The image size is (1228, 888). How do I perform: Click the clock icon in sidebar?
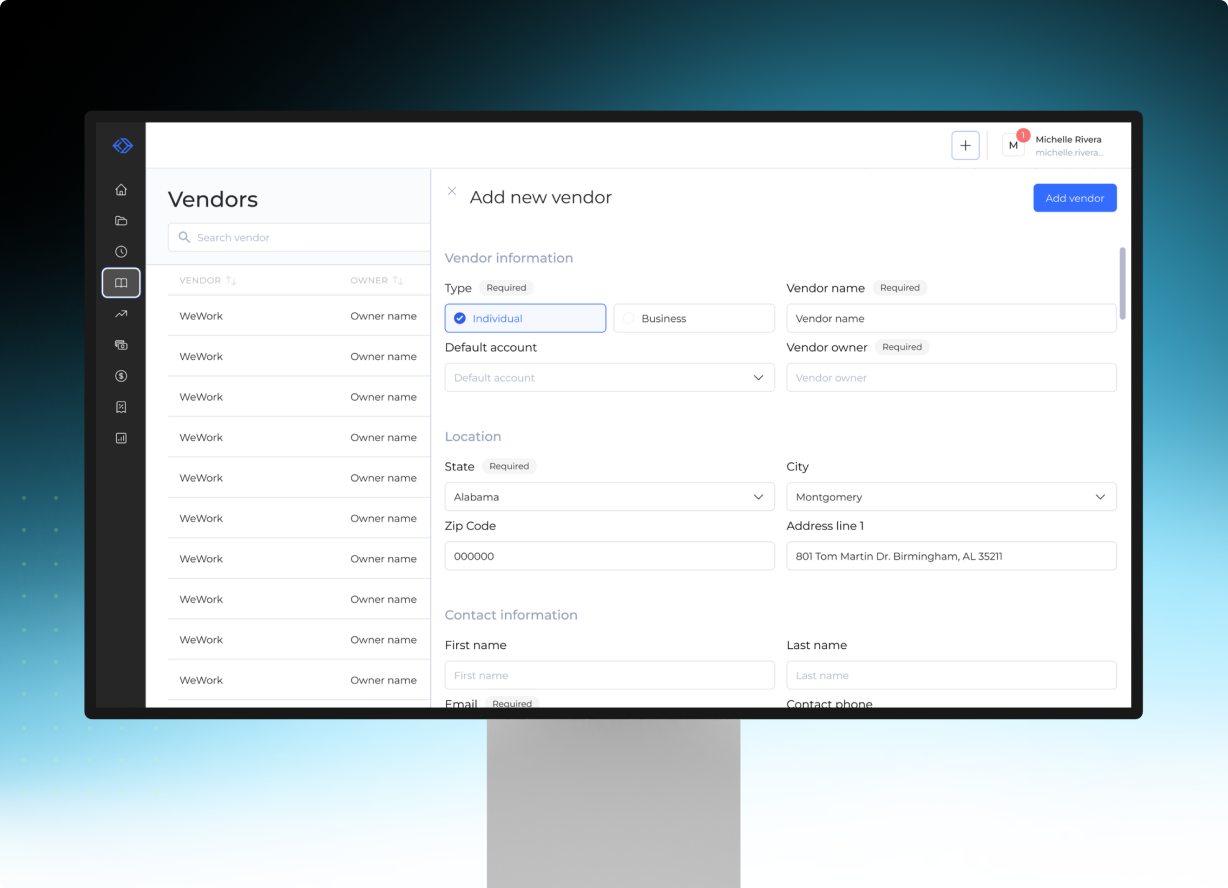[121, 252]
